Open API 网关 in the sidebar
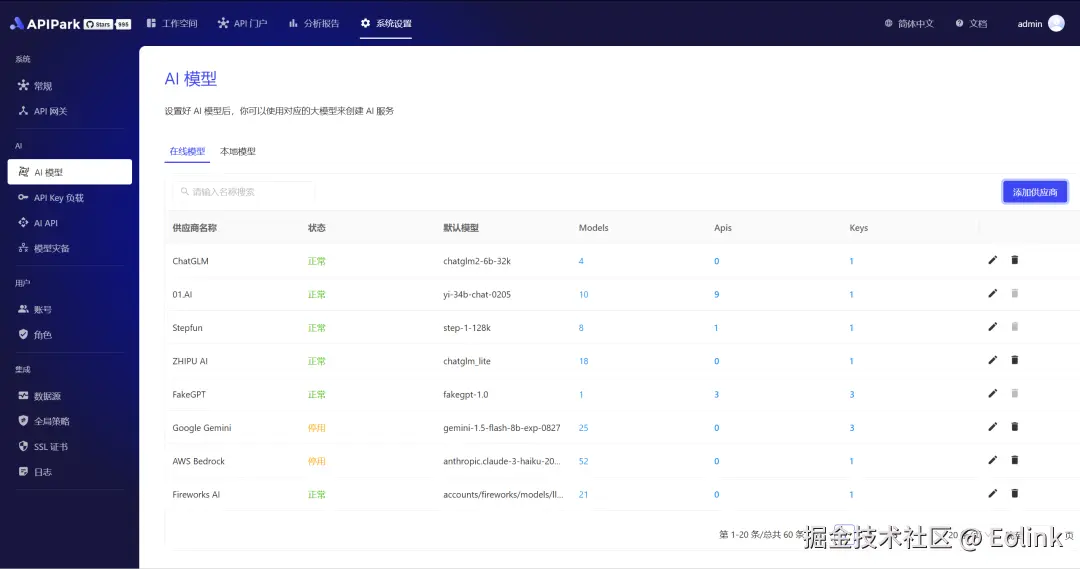Image resolution: width=1080 pixels, height=569 pixels. [x=70, y=111]
